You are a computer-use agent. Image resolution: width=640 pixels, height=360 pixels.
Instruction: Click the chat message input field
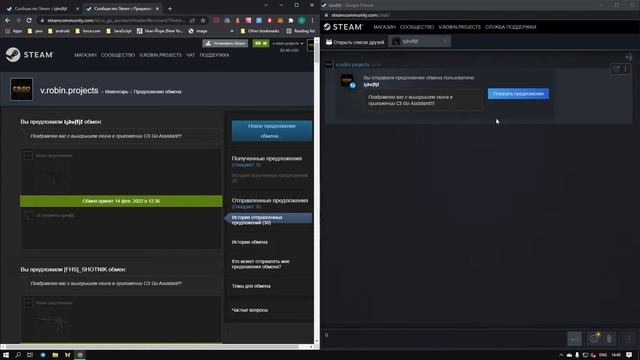tap(444, 338)
